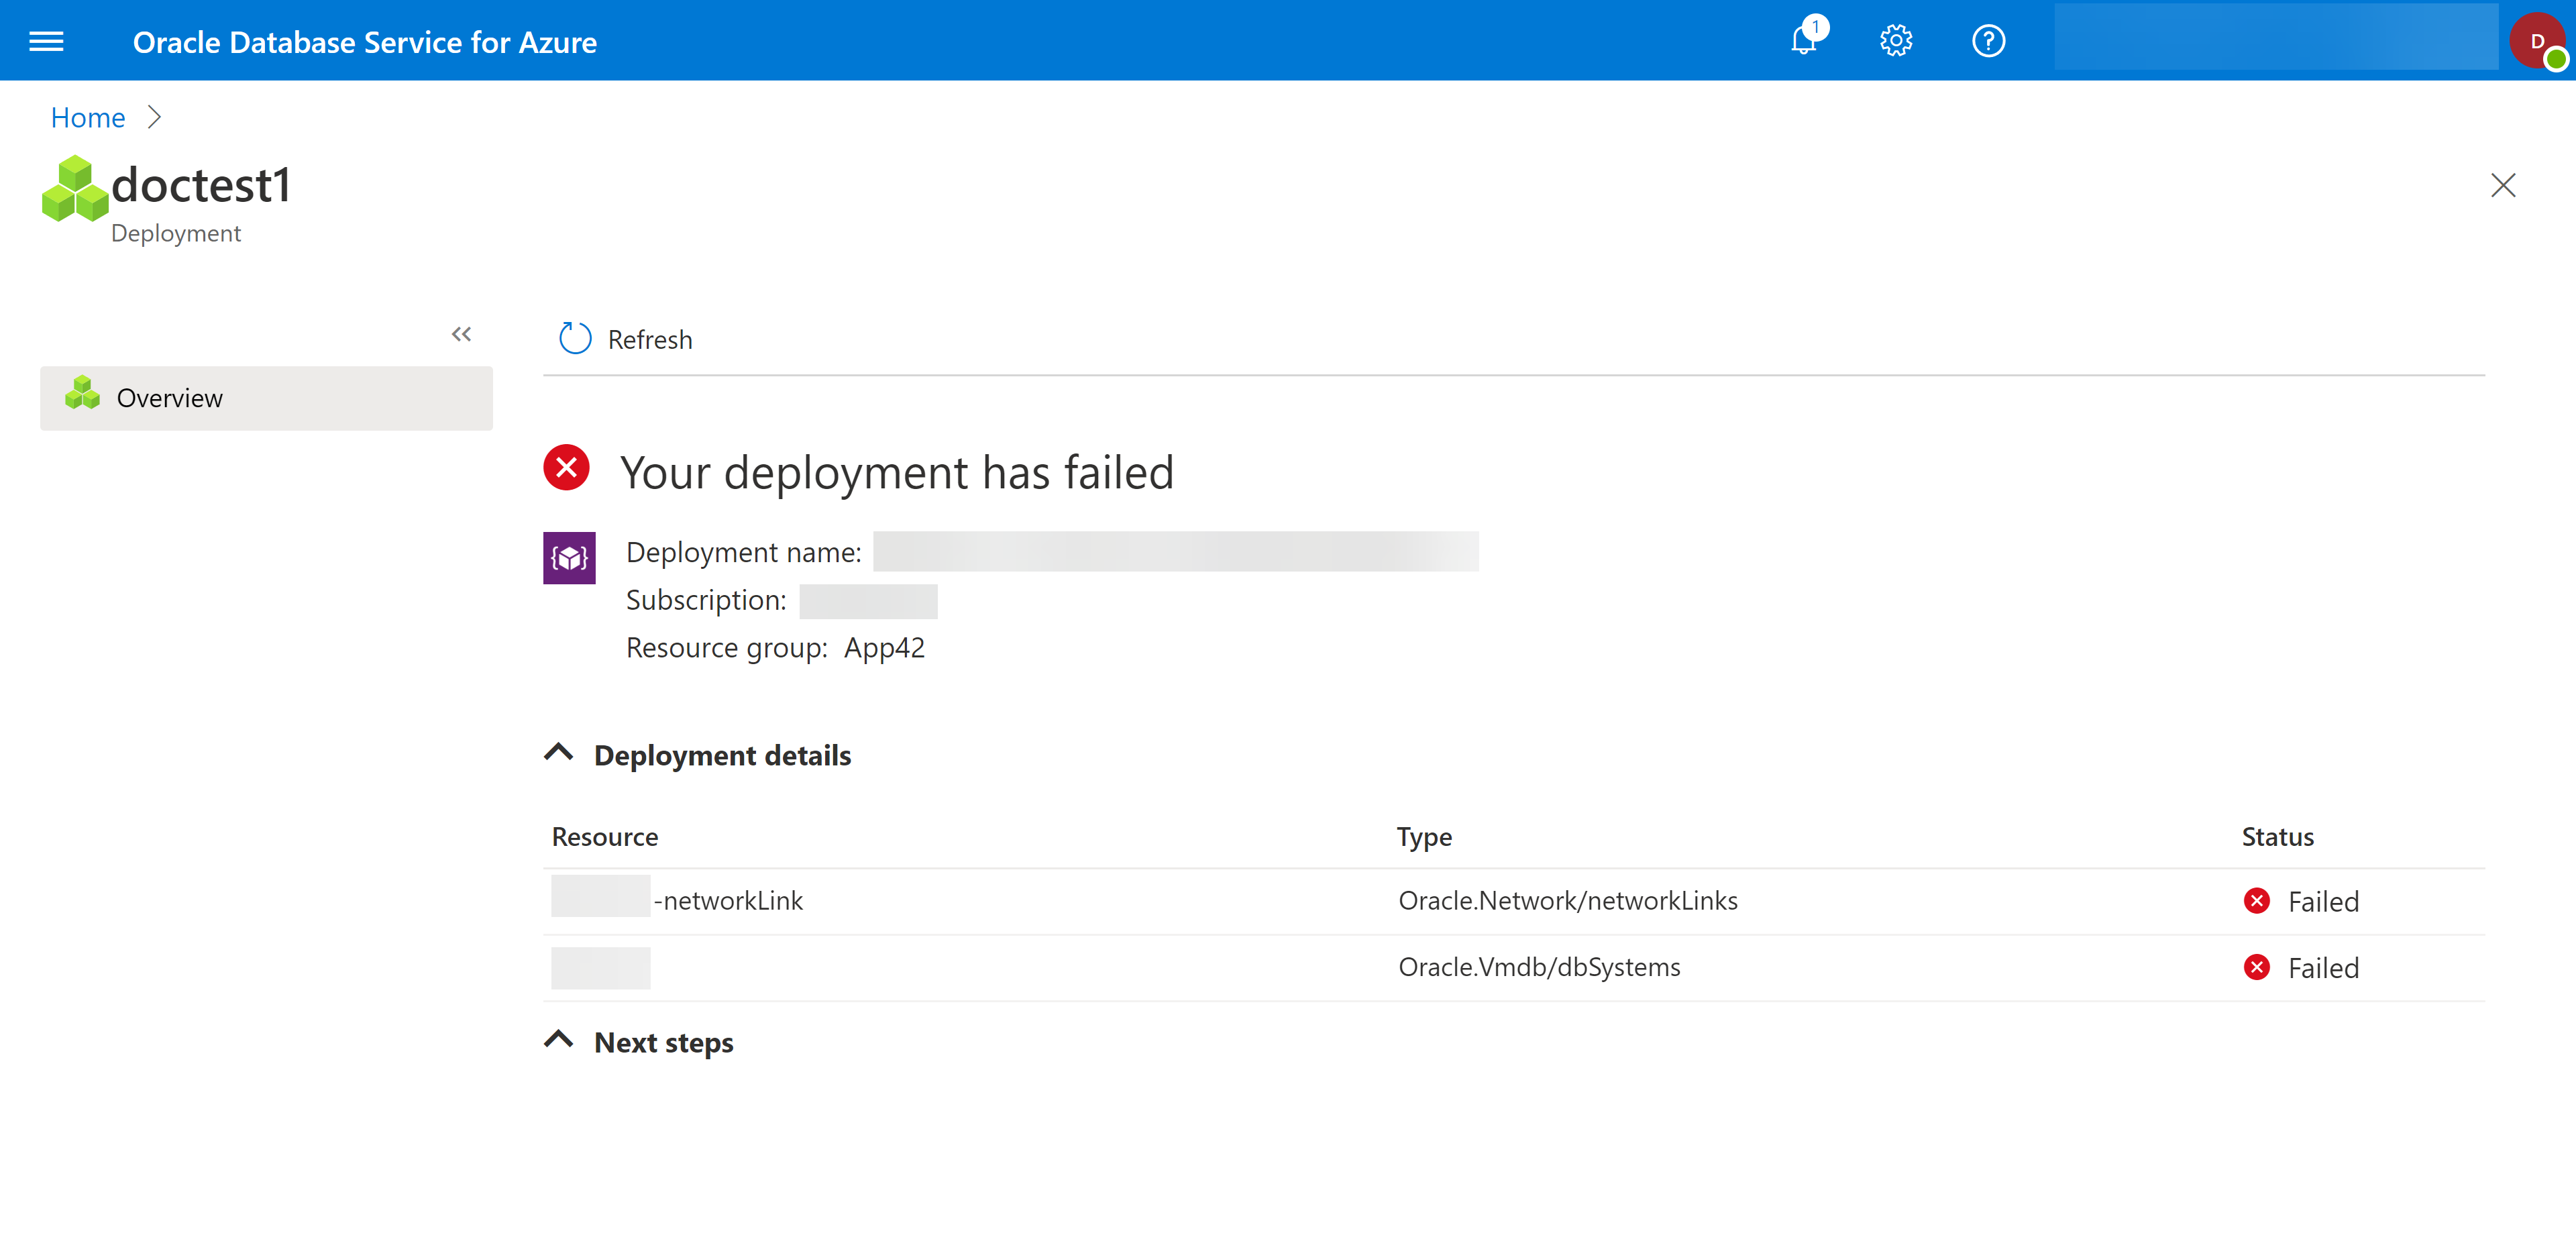Screen dimensions: 2576x1233
Task: Close the doctest1 deployment blade
Action: click(x=2502, y=185)
